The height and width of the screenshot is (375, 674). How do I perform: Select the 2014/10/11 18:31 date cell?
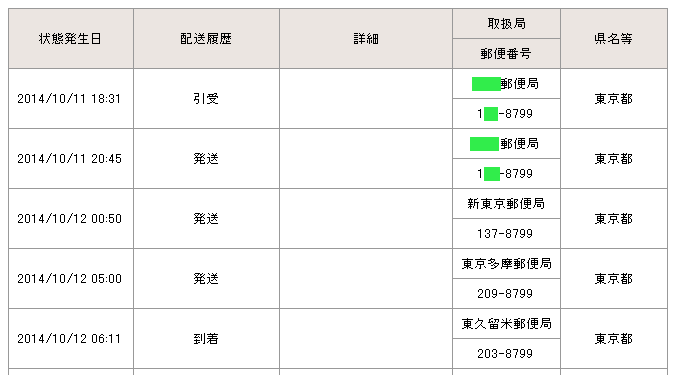pos(70,99)
